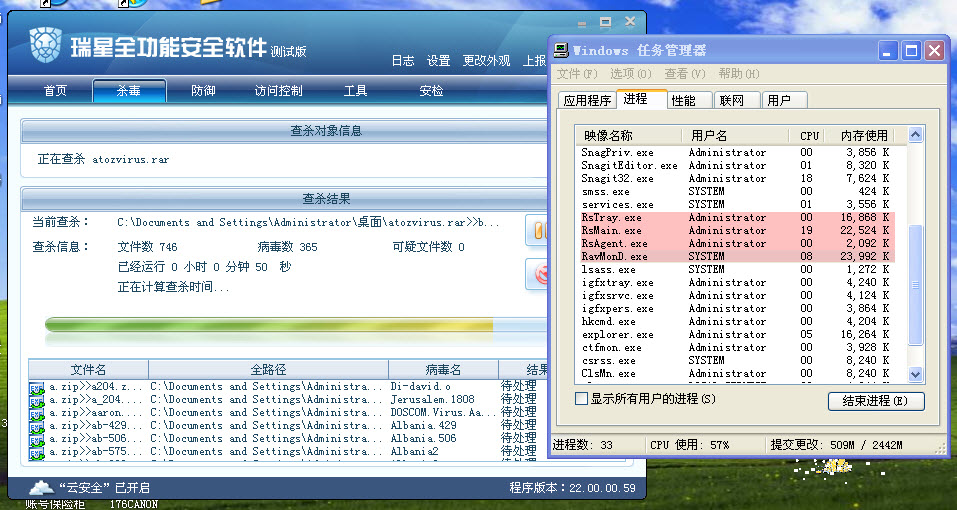Sort processes by 映像名称 column
The width and height of the screenshot is (957, 510).
coord(628,135)
